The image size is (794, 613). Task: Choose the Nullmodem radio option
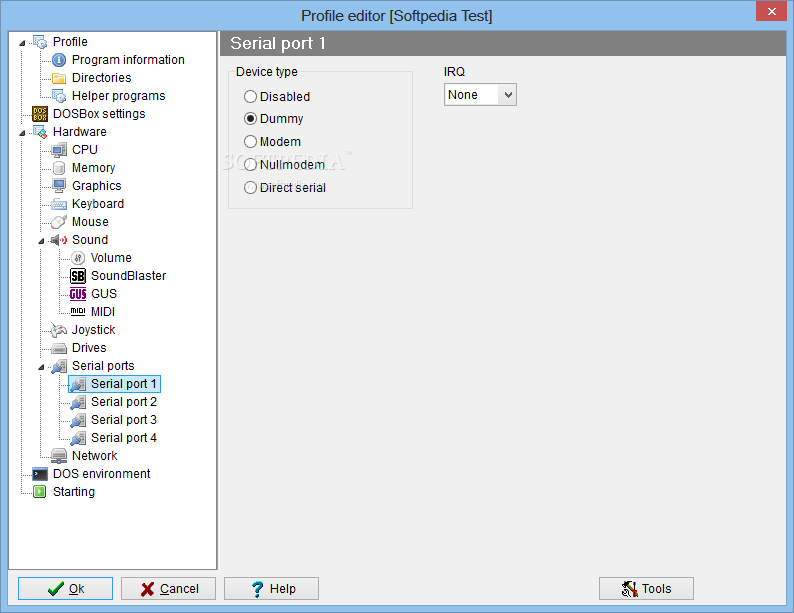pyautogui.click(x=284, y=165)
